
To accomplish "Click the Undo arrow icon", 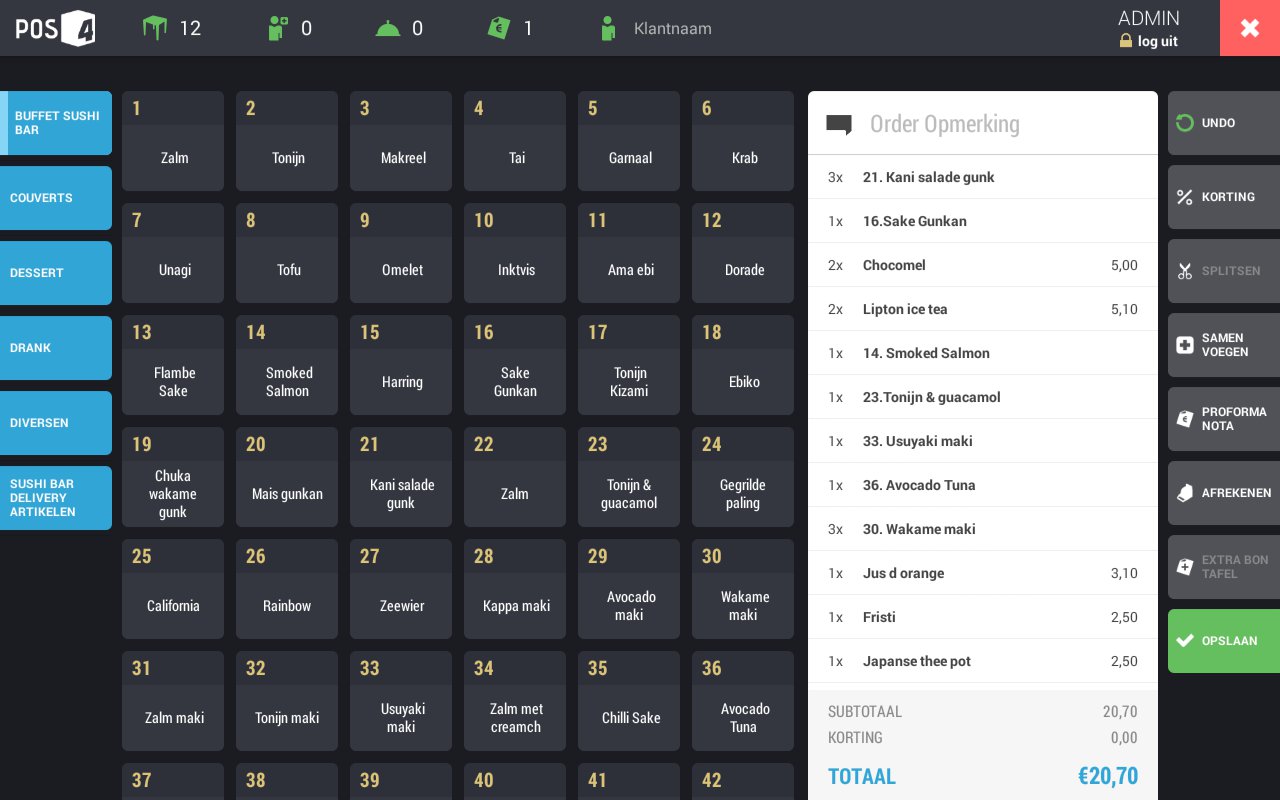I will [x=1185, y=123].
